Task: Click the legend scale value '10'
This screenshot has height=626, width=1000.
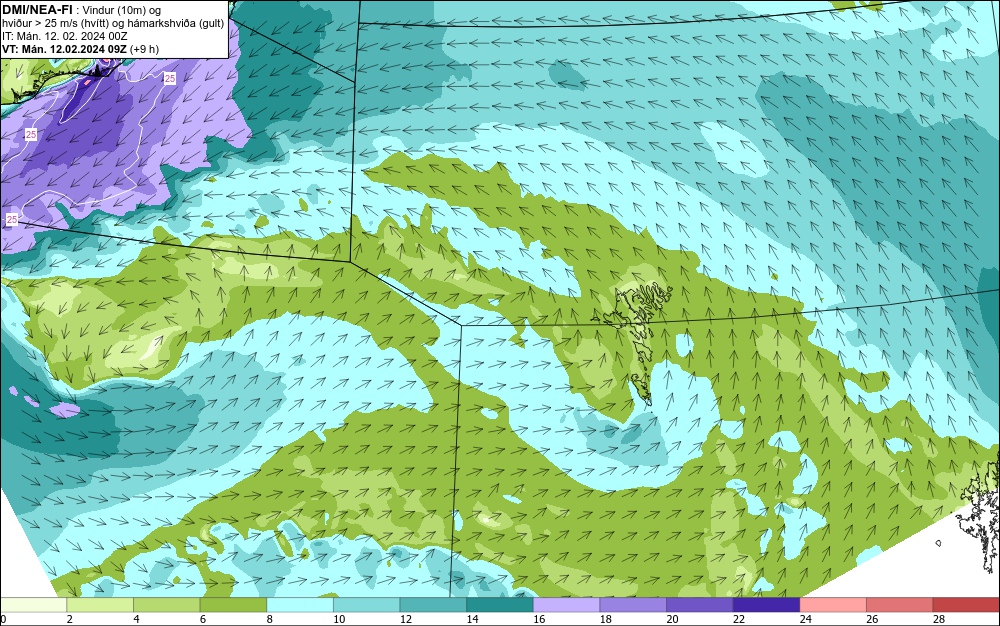Action: click(x=339, y=619)
